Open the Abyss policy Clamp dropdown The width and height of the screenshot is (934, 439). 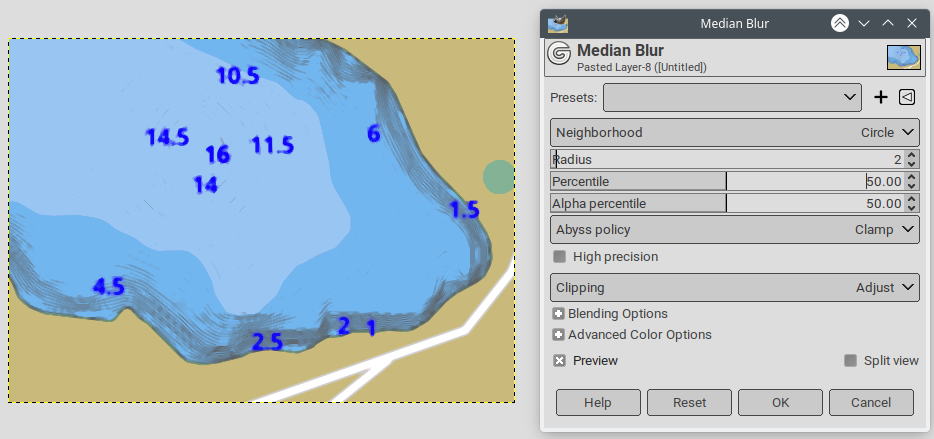pyautogui.click(x=734, y=229)
